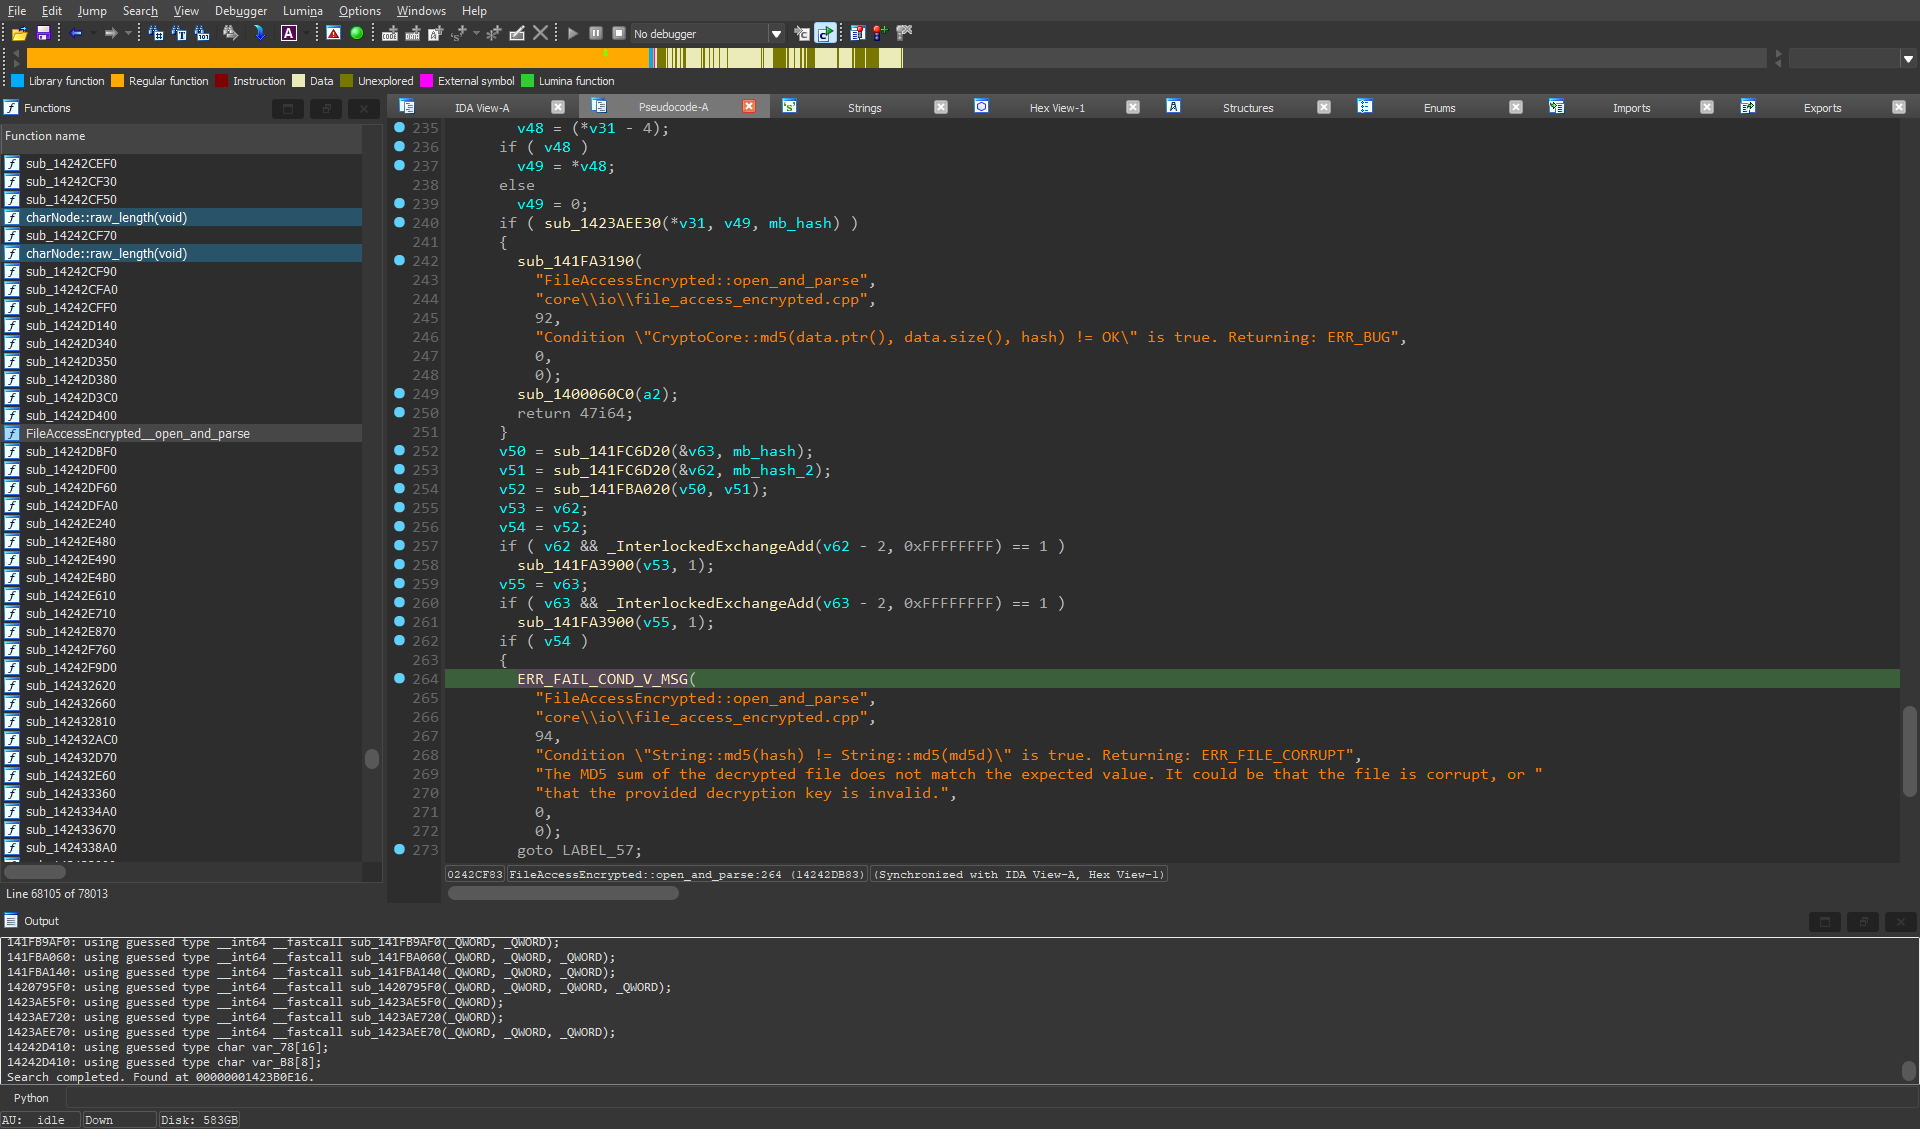Pause the process with the pause icon
1920x1129 pixels.
[x=596, y=33]
